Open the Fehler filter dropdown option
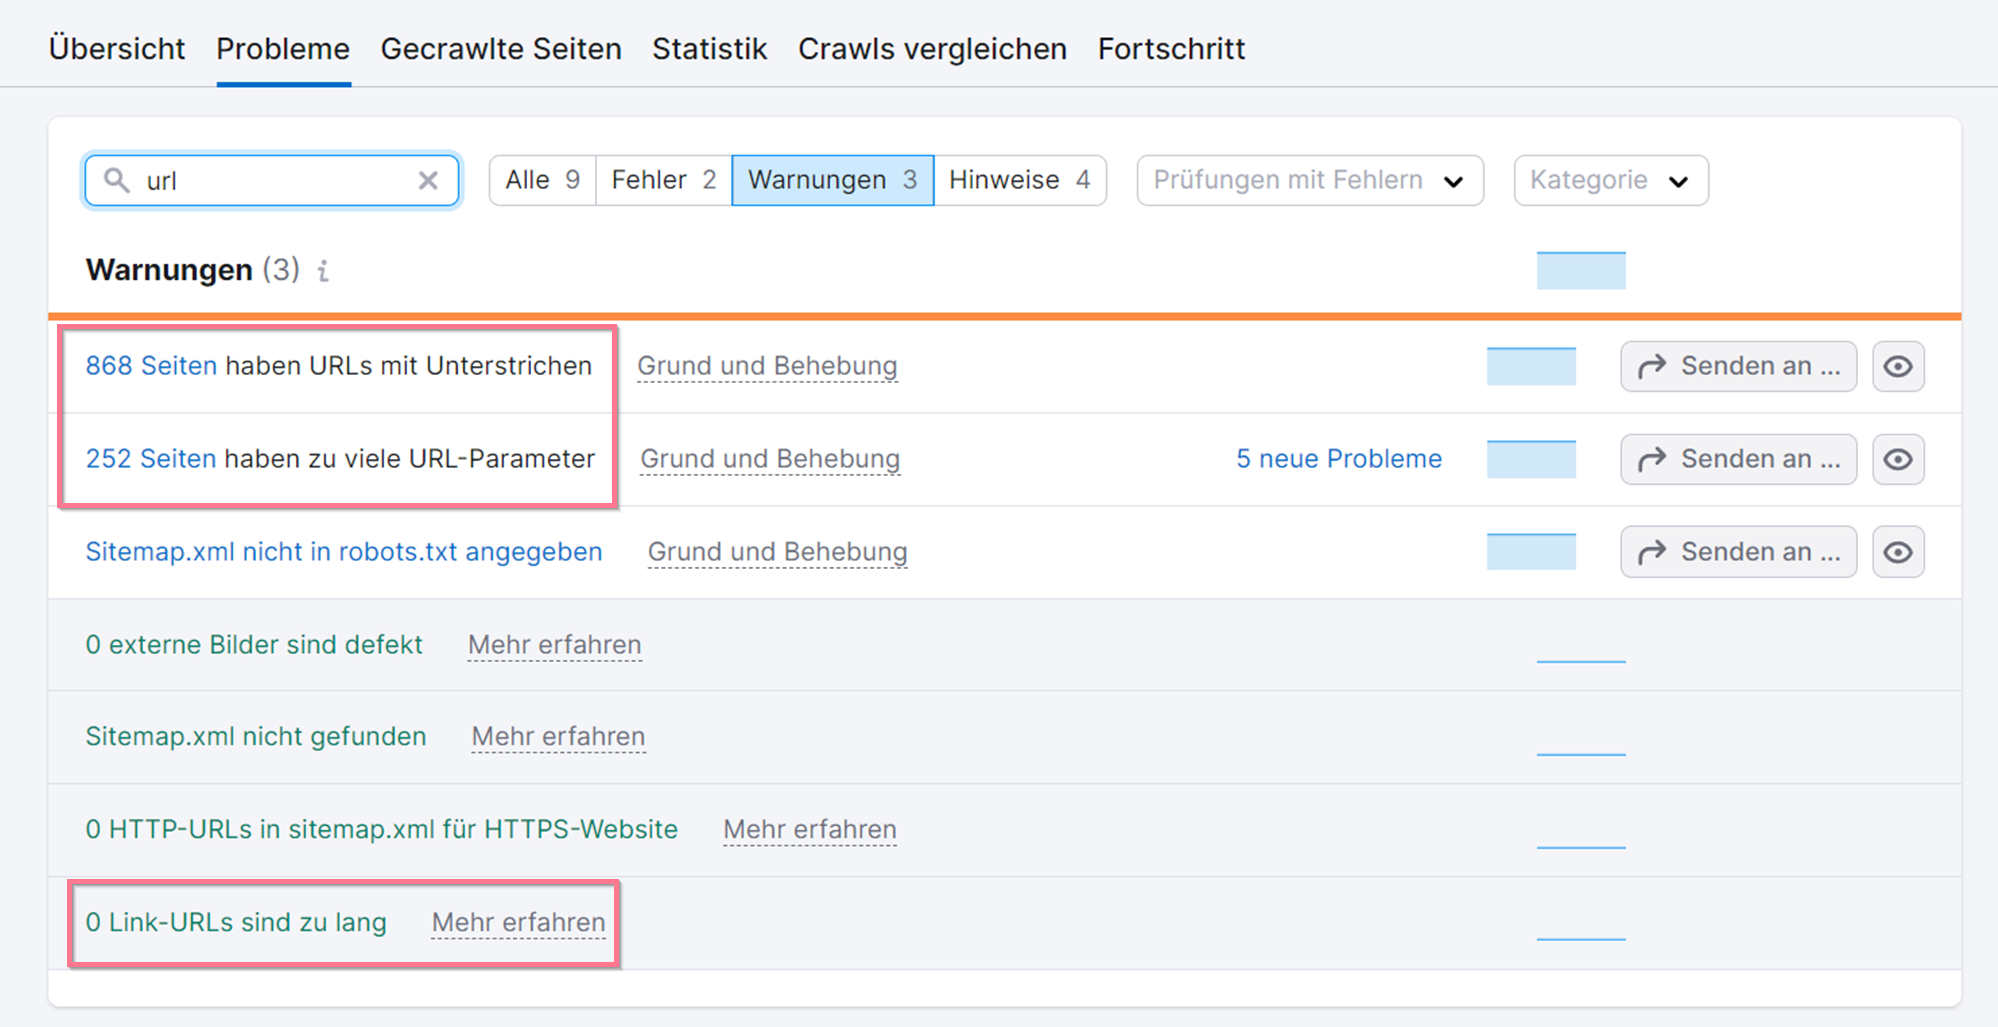The width and height of the screenshot is (1998, 1027). click(x=661, y=180)
